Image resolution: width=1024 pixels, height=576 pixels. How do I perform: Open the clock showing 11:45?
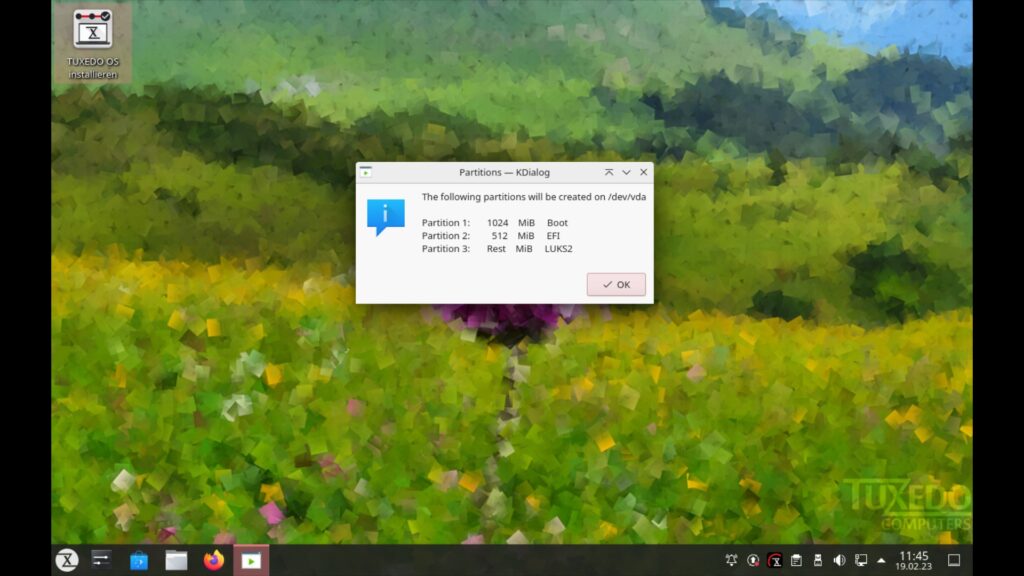[x=914, y=560]
